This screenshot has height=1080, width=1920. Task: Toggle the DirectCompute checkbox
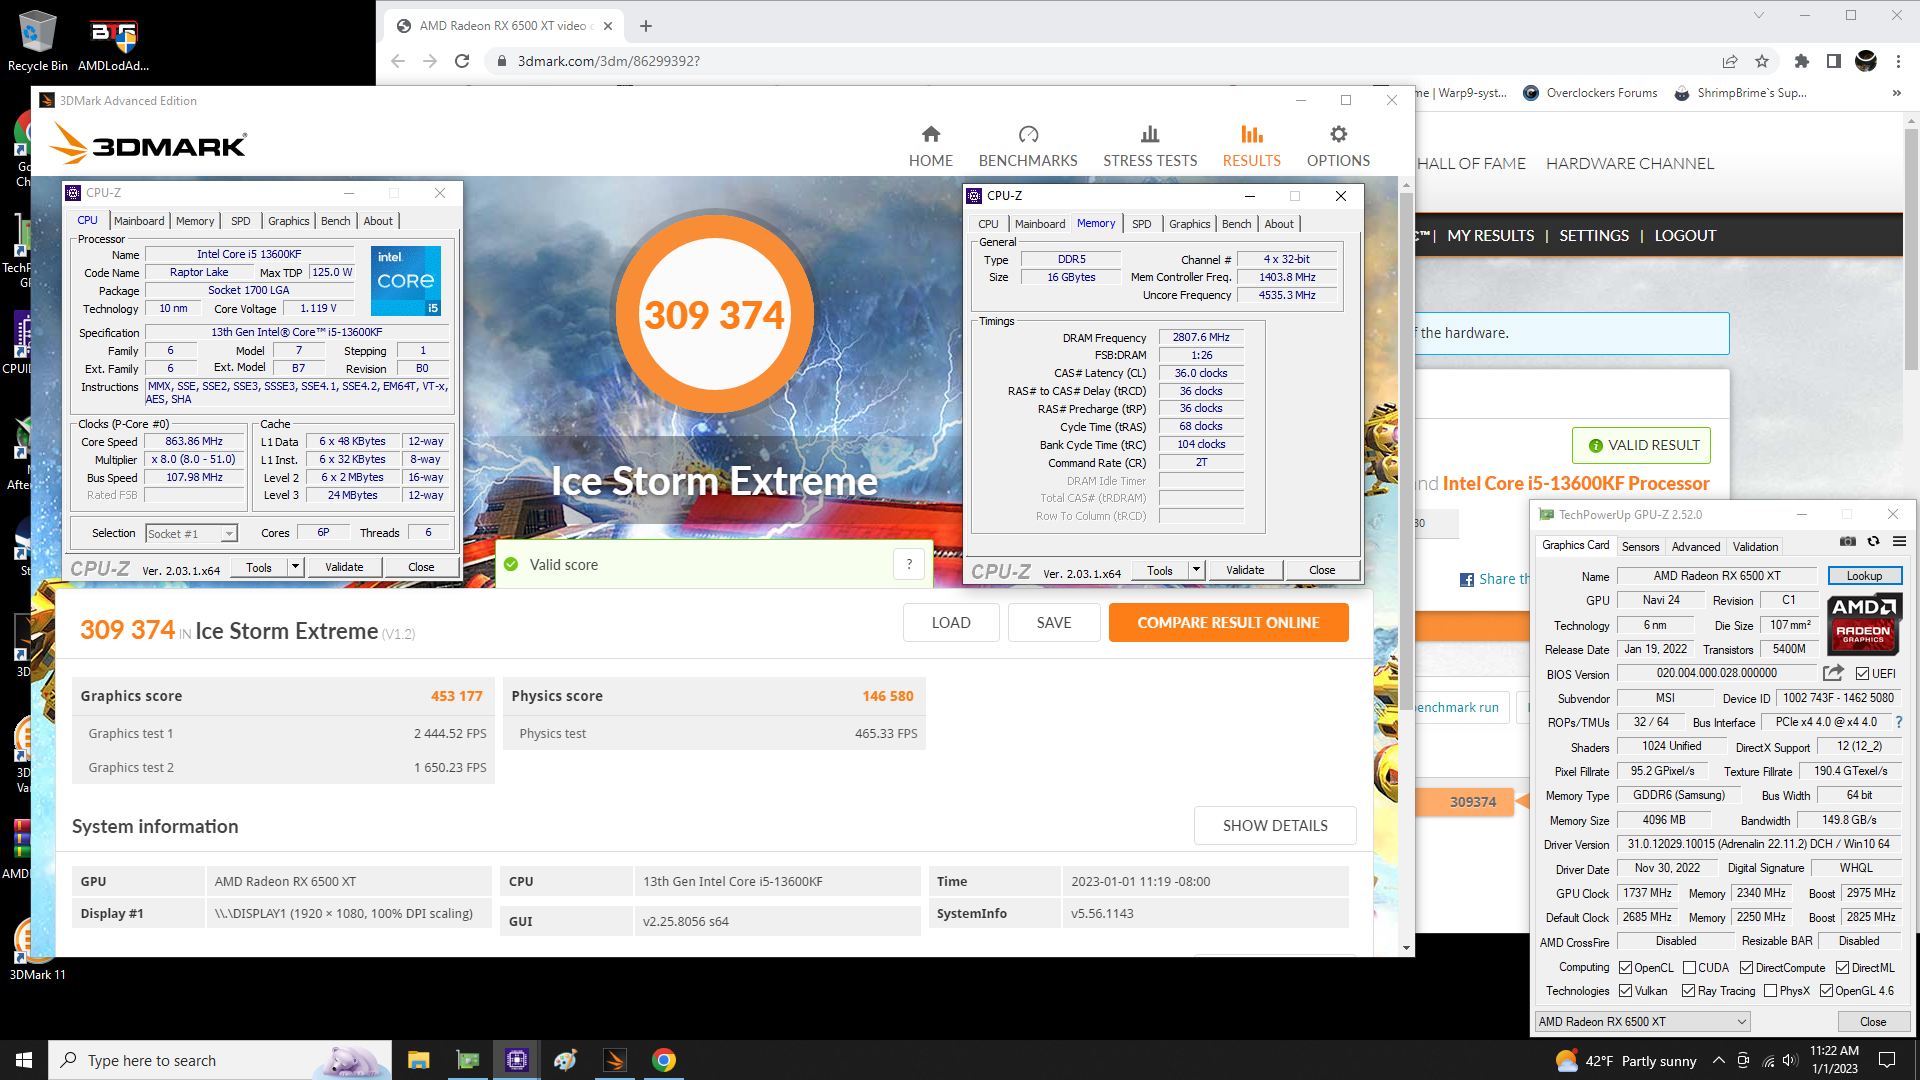(1746, 968)
